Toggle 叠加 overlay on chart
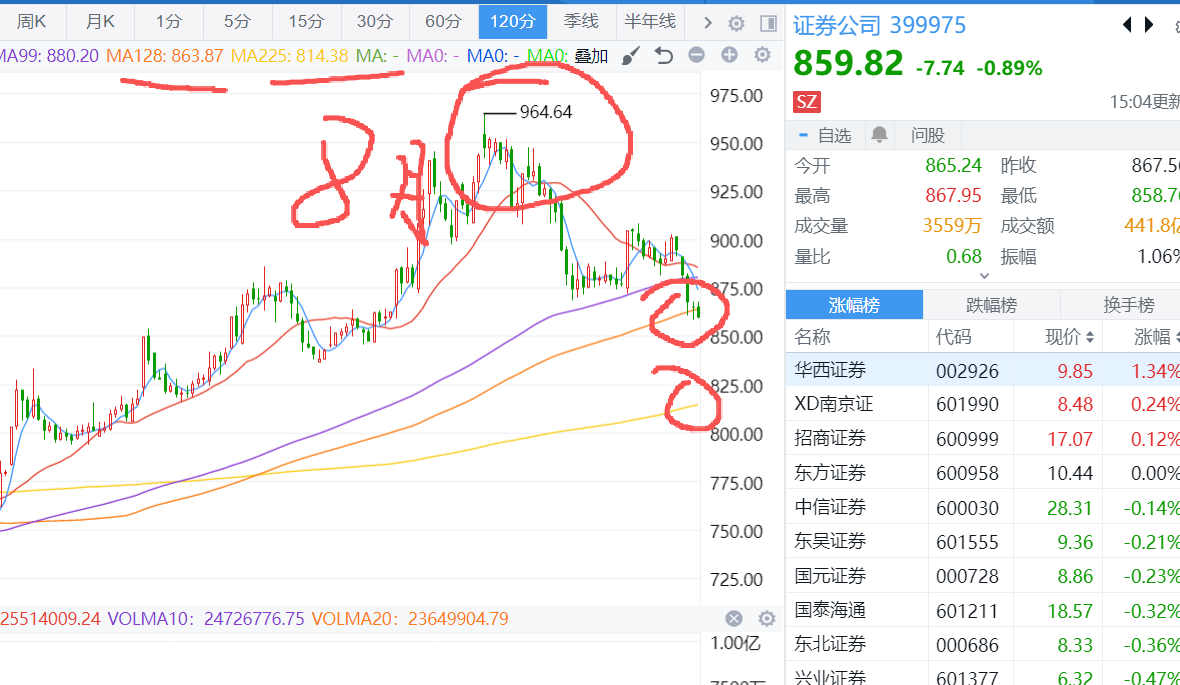 (x=591, y=56)
